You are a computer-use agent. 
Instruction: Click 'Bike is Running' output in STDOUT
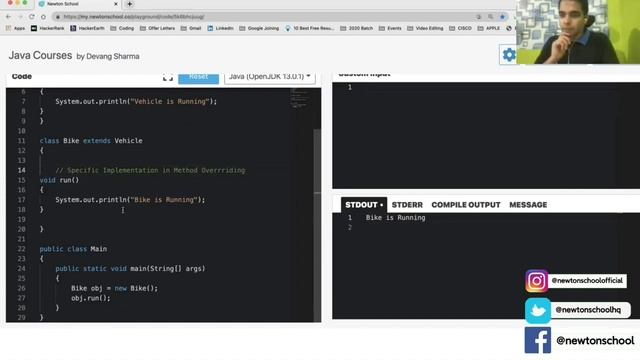pyautogui.click(x=396, y=218)
